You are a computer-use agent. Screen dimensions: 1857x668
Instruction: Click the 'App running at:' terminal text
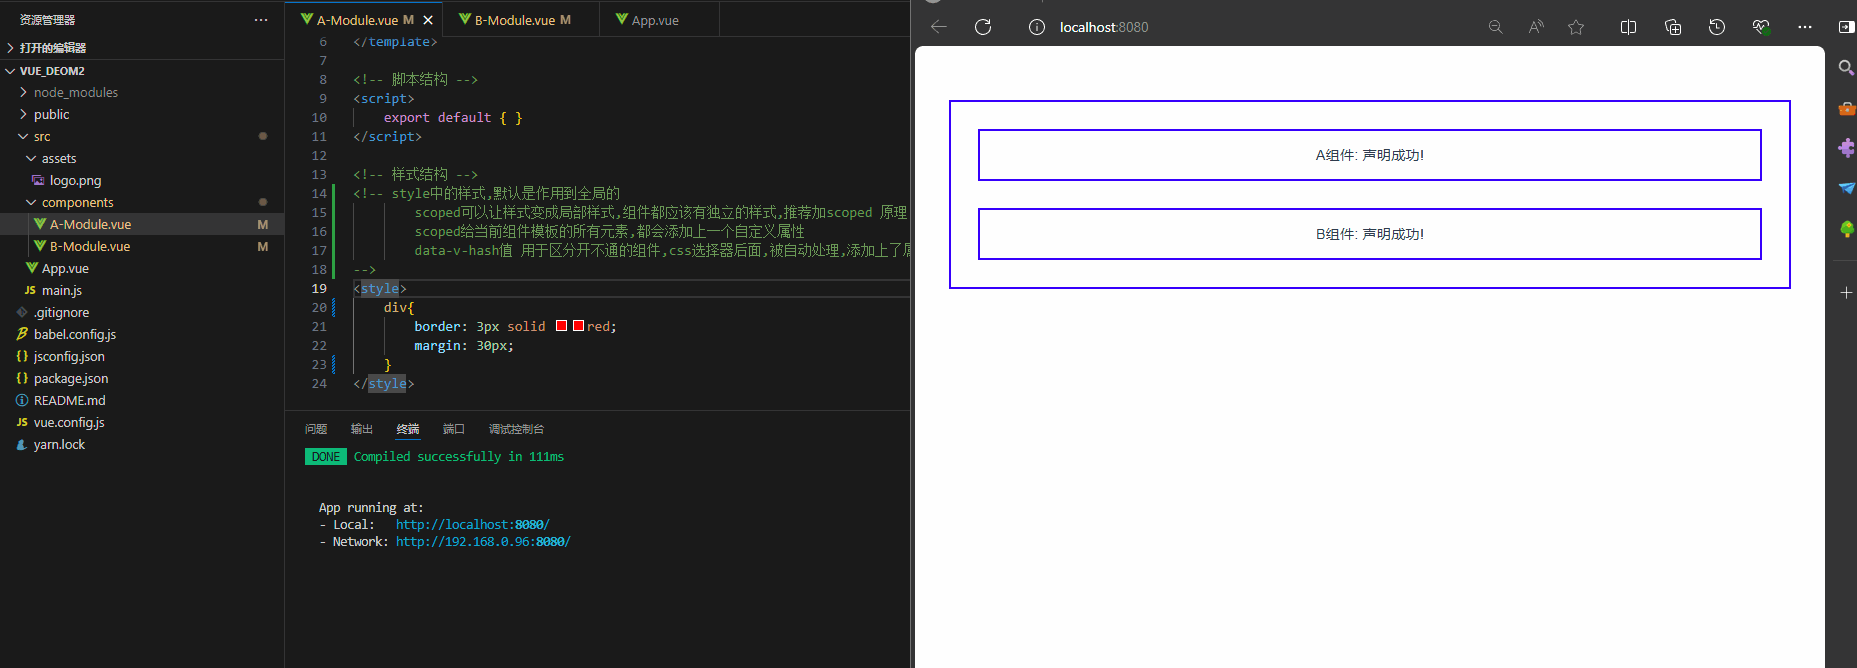pyautogui.click(x=371, y=507)
